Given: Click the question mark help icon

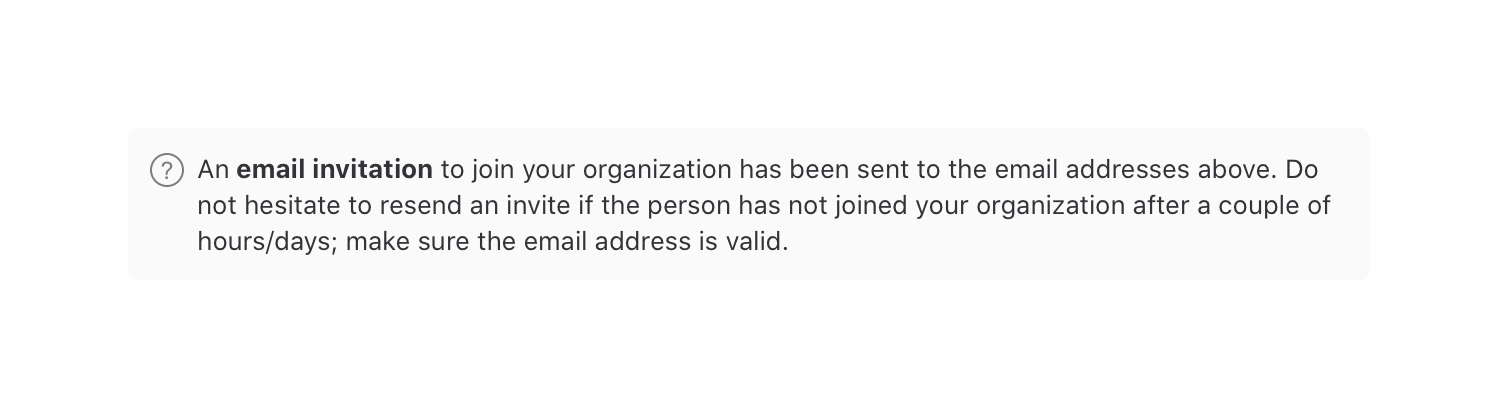Looking at the screenshot, I should coord(167,171).
